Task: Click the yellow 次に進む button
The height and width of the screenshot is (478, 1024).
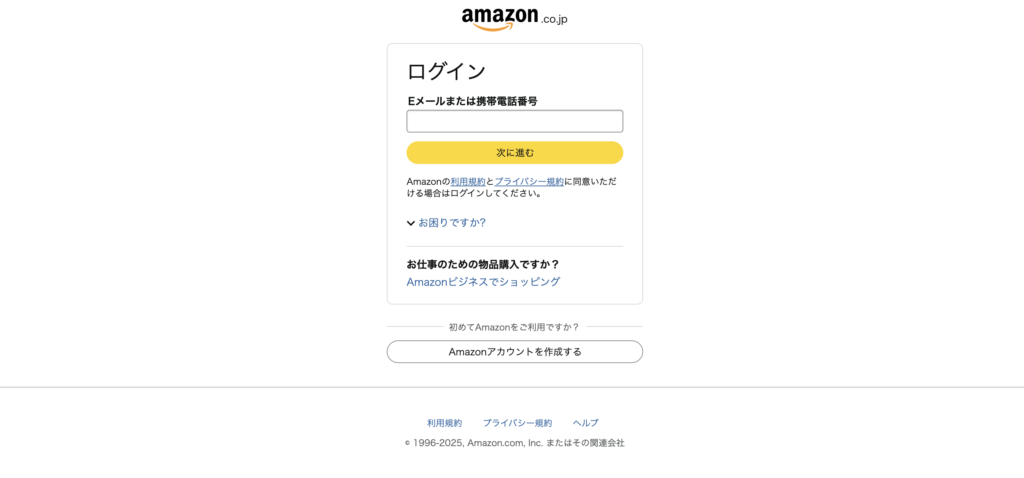Action: click(x=515, y=153)
